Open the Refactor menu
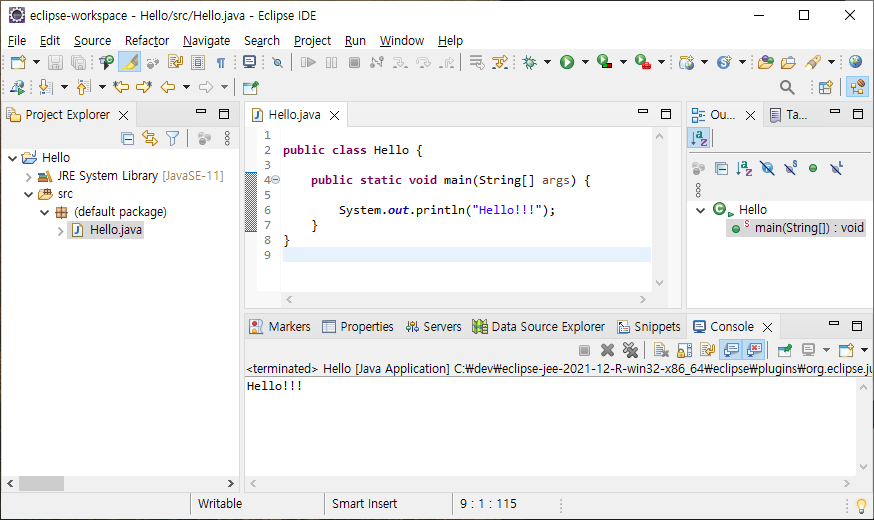874x520 pixels. [x=147, y=41]
